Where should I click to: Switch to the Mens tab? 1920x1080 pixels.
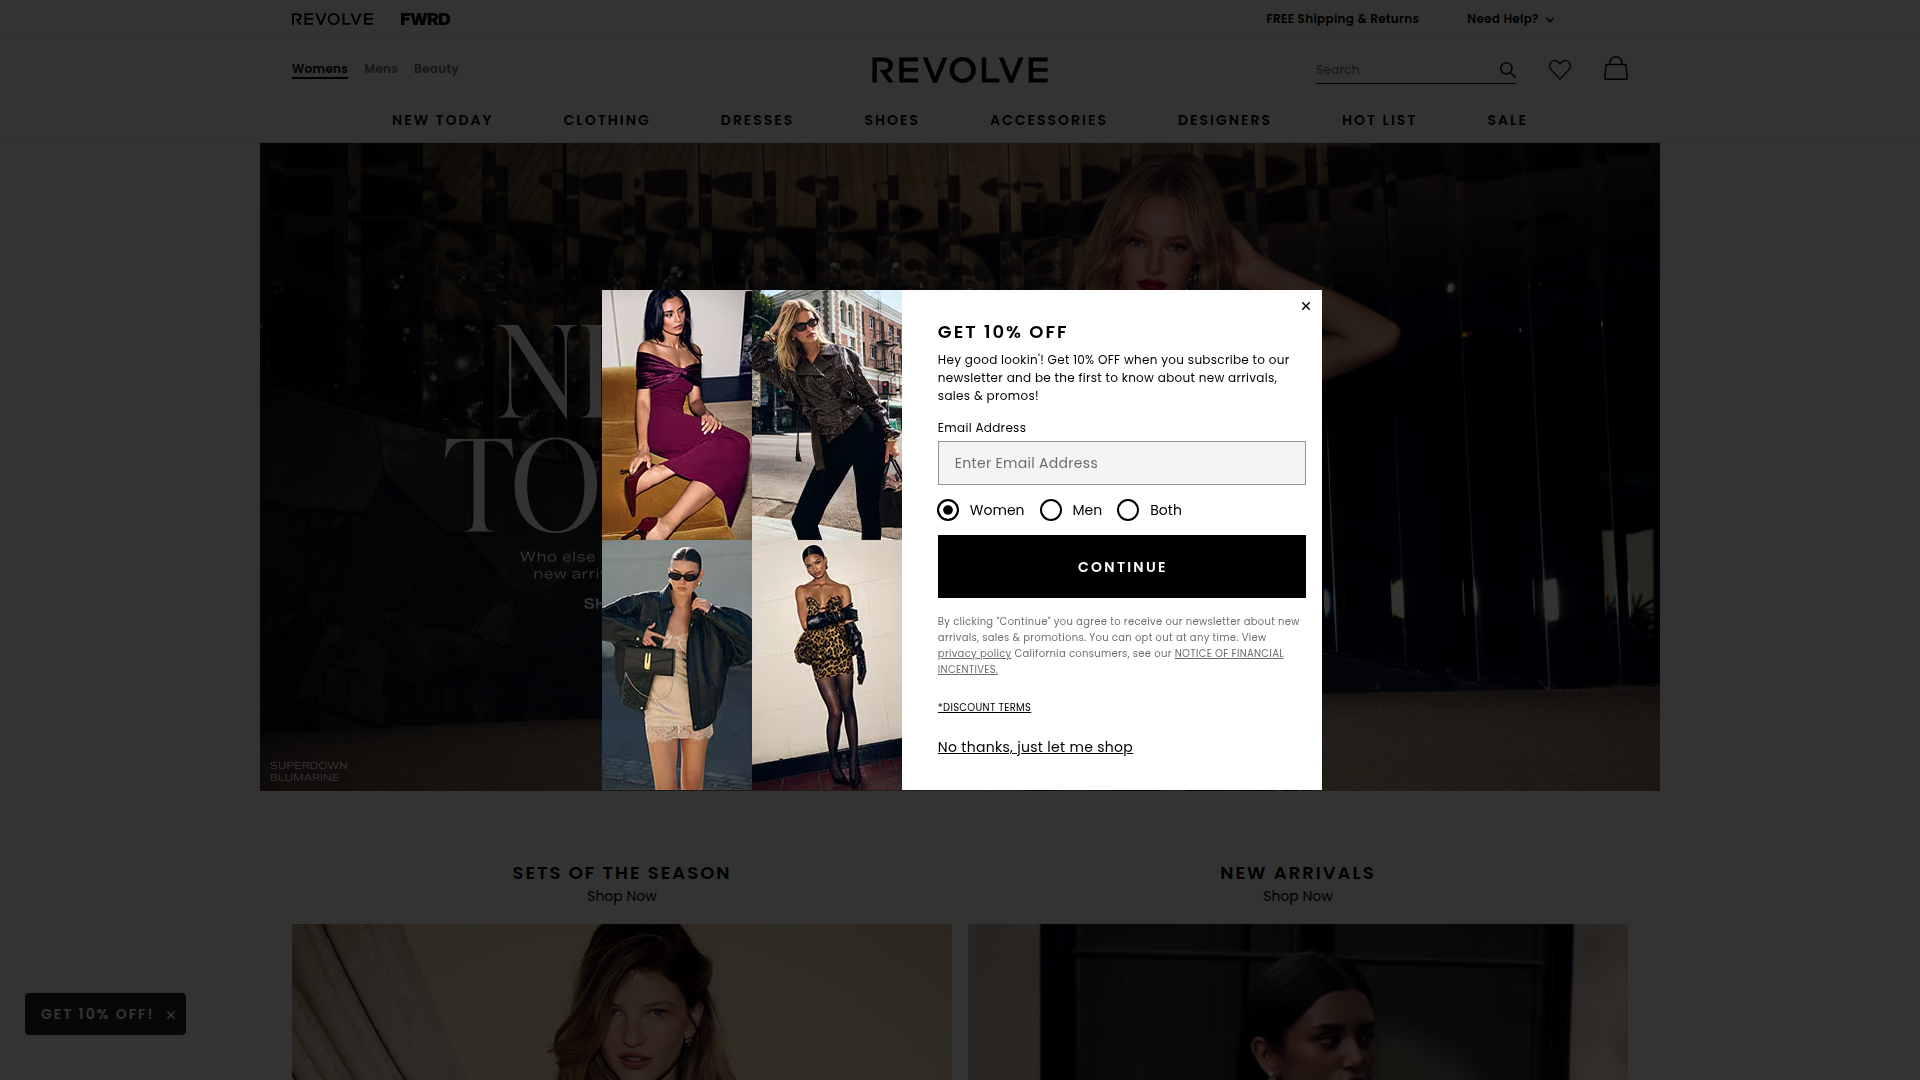click(x=381, y=68)
